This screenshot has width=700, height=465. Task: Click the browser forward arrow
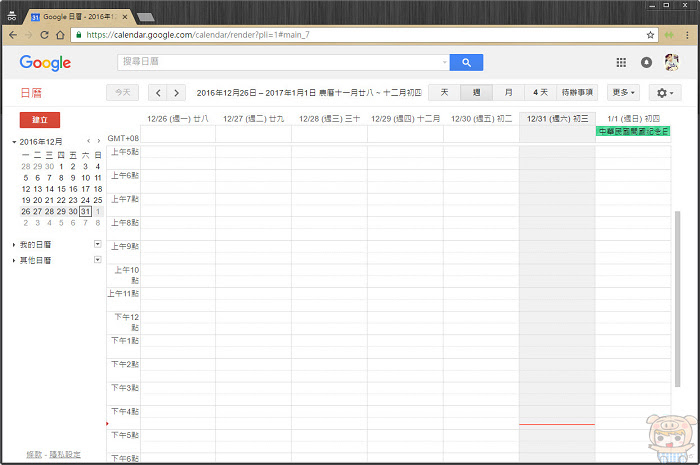29,35
